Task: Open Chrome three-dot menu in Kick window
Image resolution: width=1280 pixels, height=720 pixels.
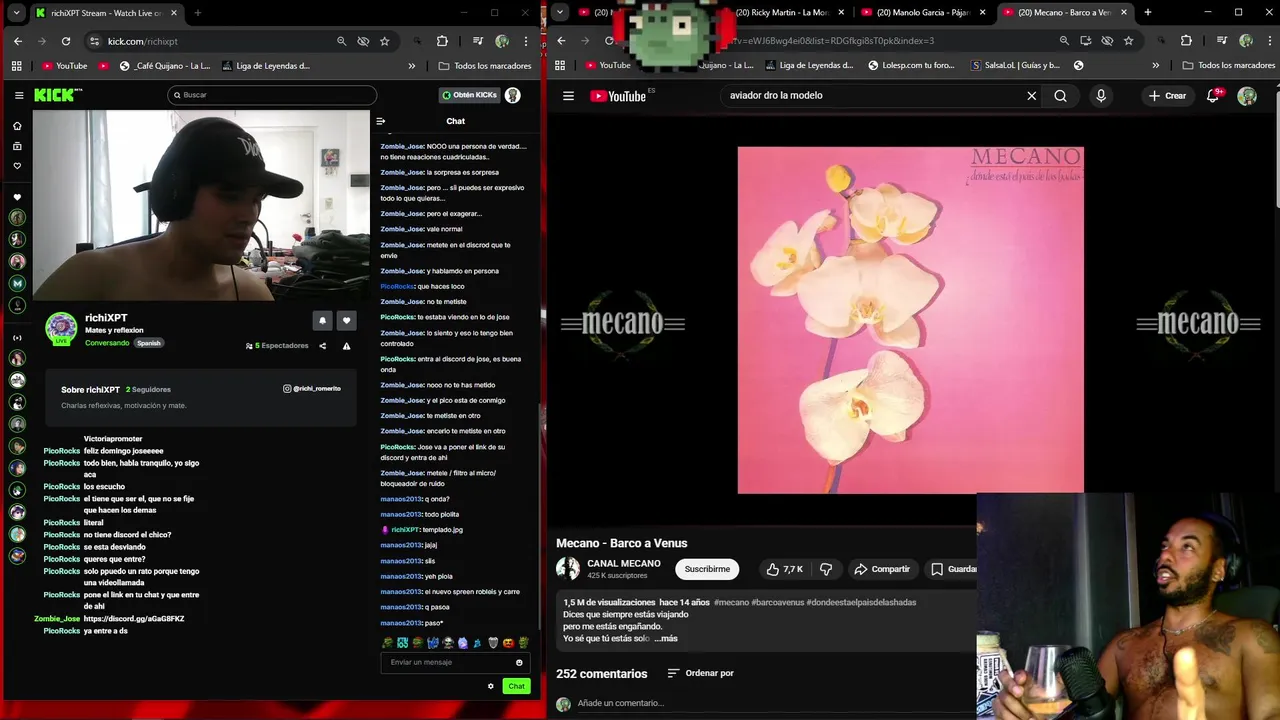Action: (x=525, y=41)
